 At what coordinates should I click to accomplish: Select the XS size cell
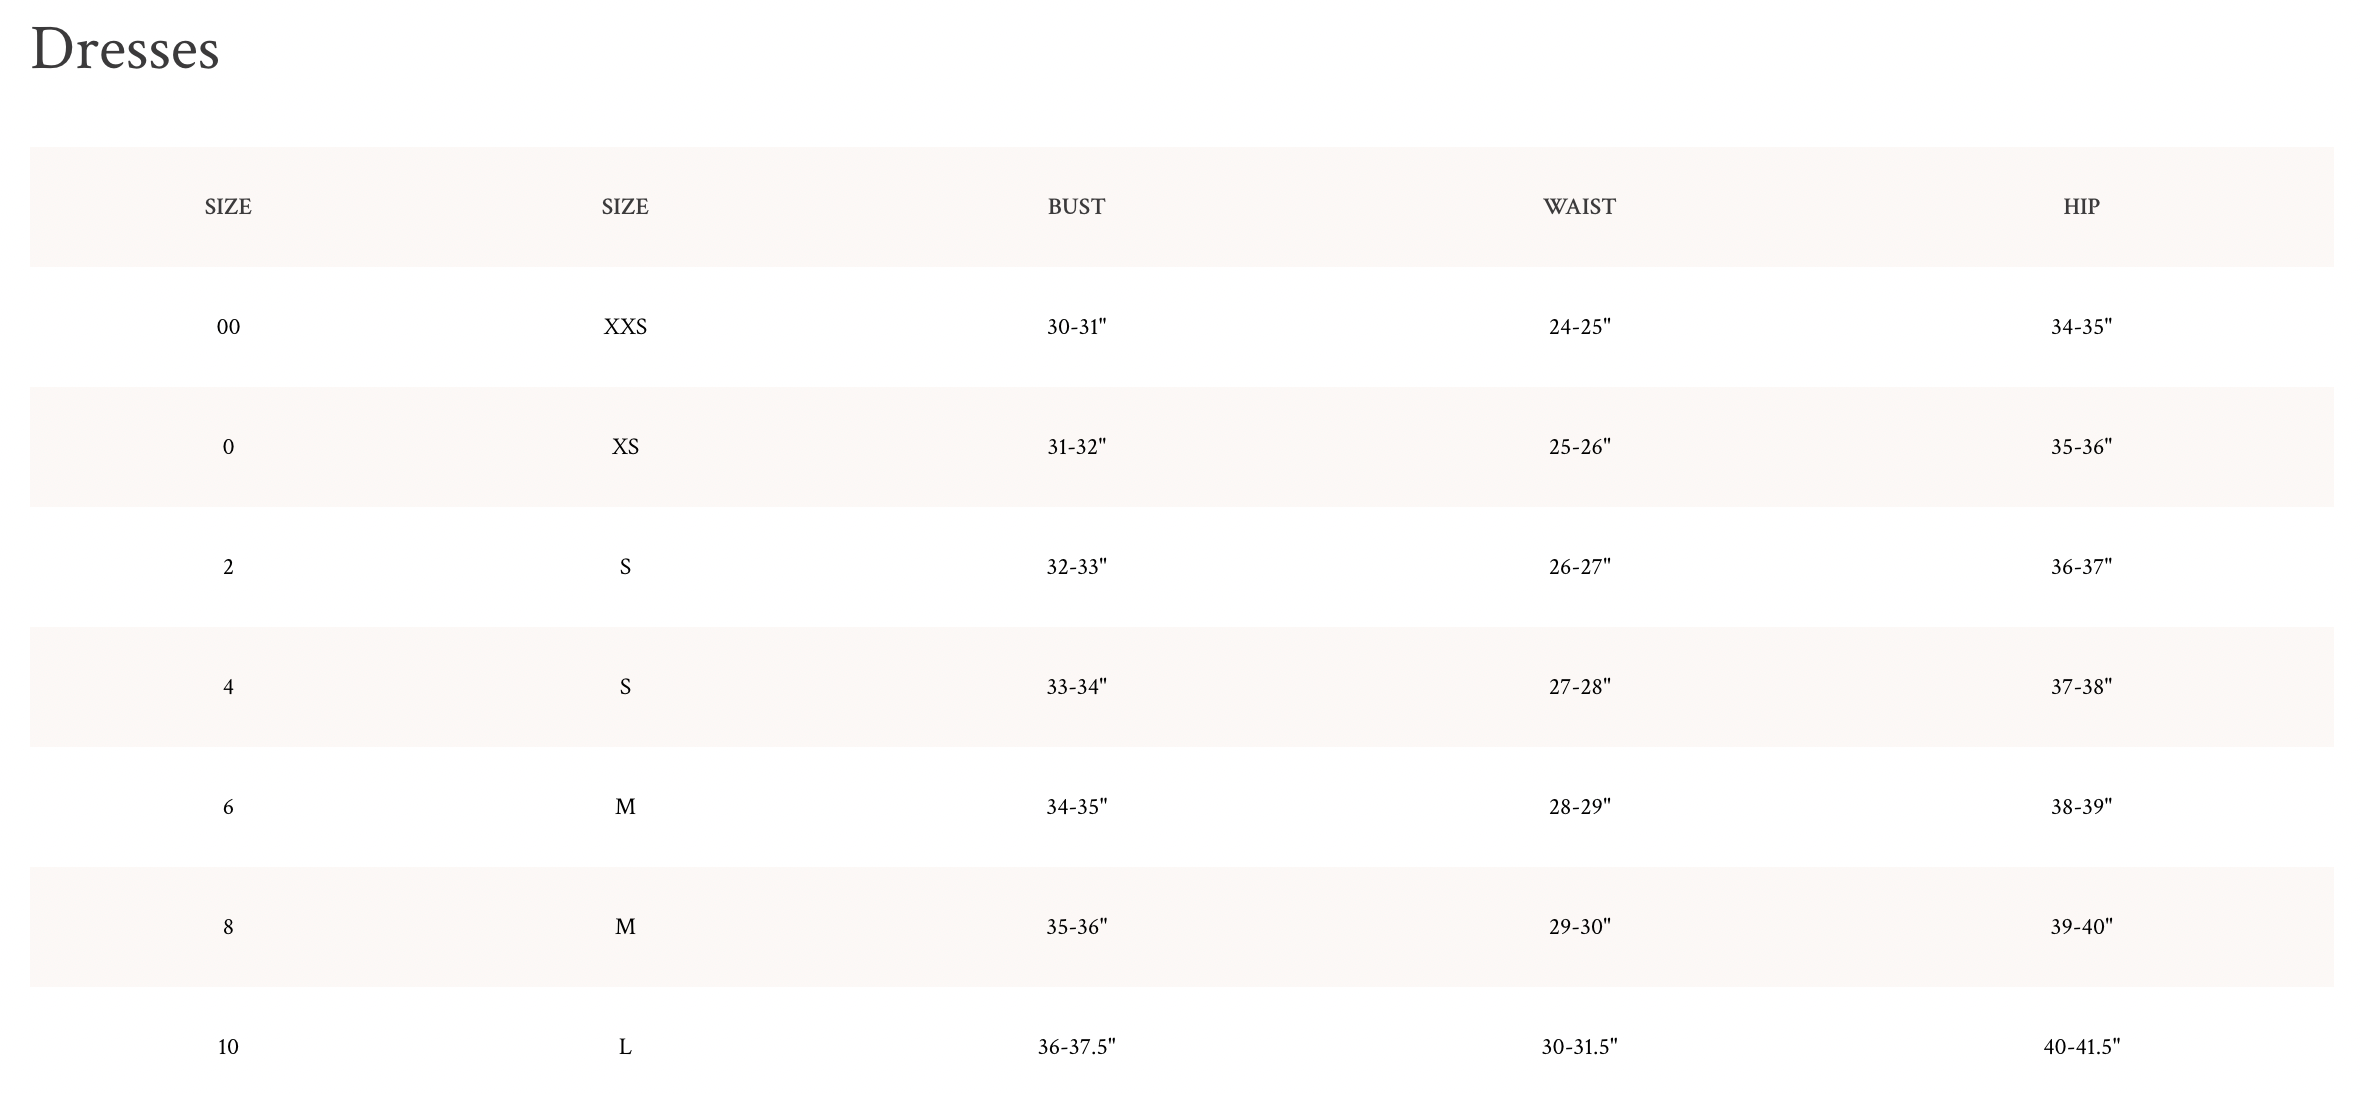625,447
